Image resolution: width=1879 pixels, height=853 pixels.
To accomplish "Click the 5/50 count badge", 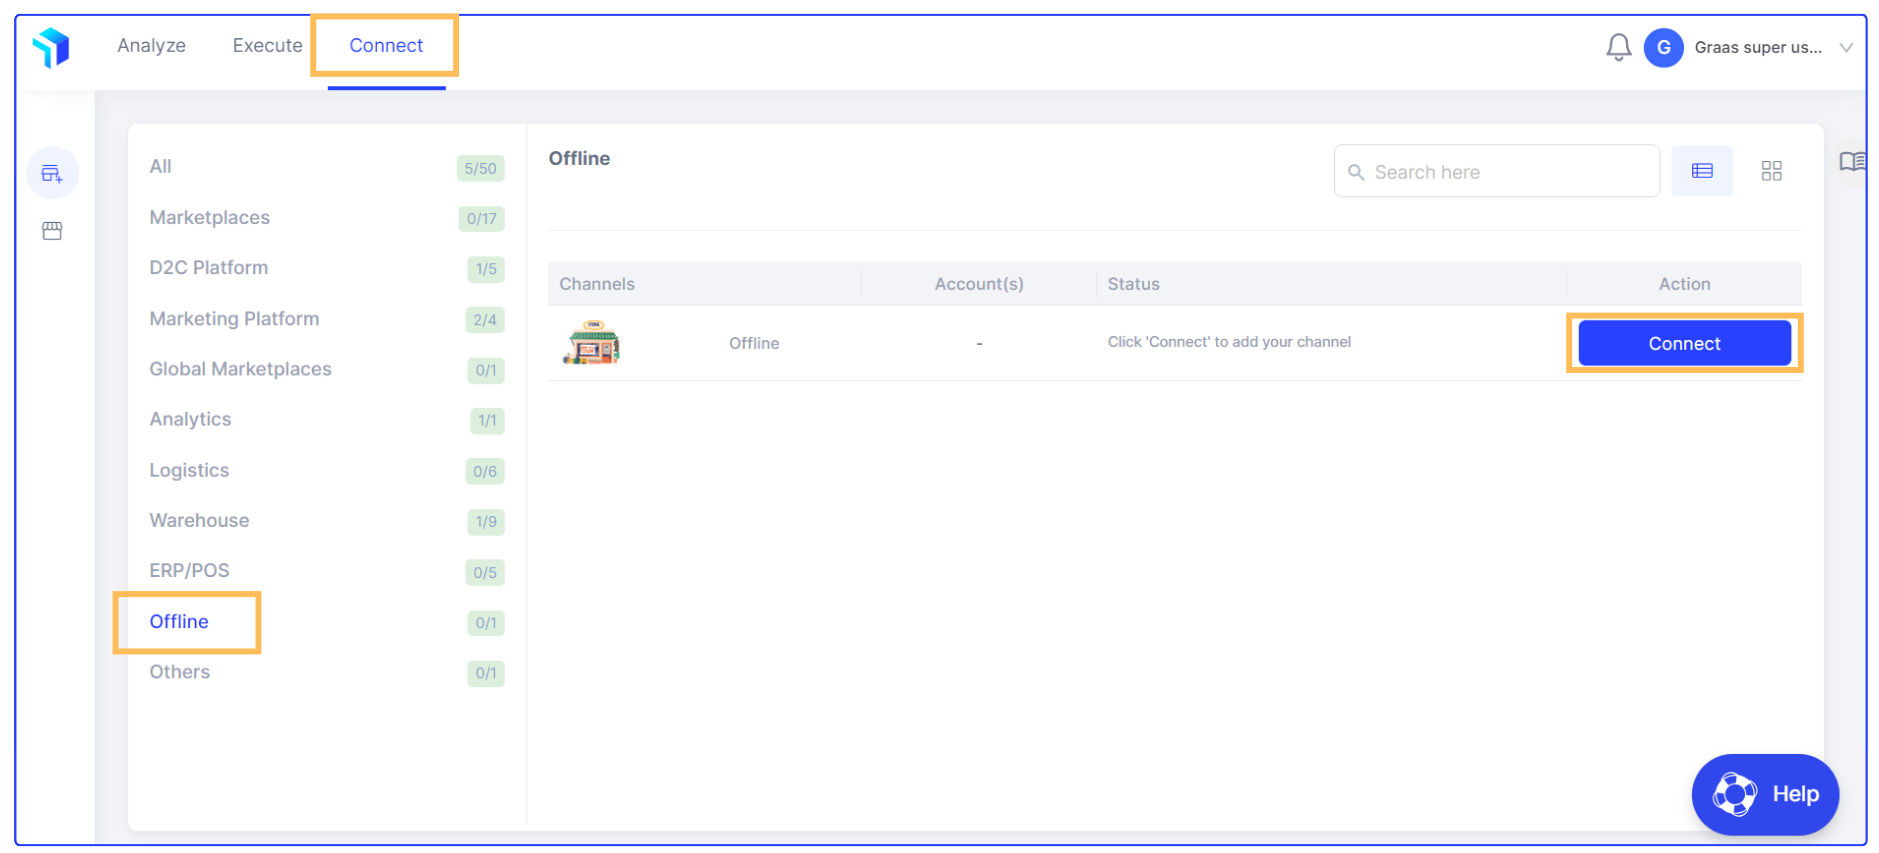I will tap(480, 168).
